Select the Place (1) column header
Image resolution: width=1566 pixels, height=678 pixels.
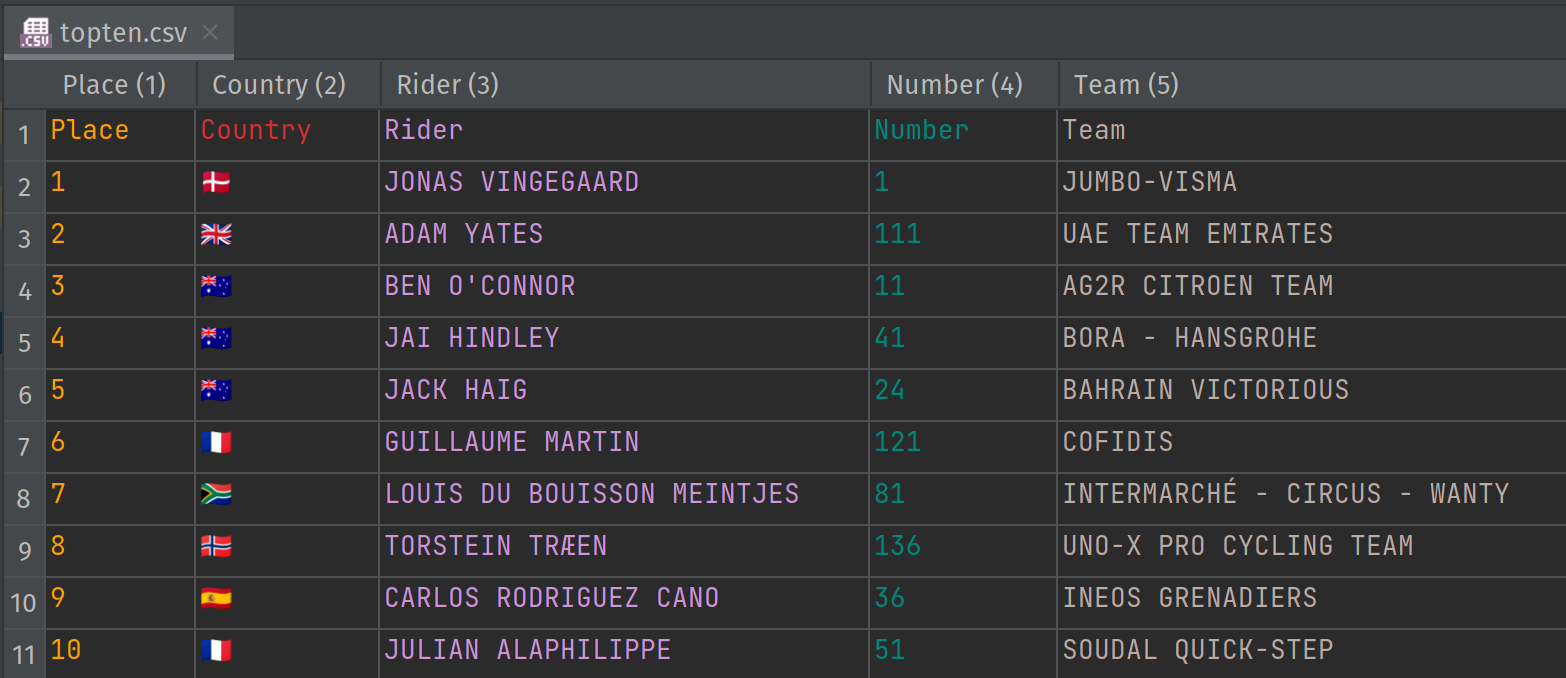point(114,85)
